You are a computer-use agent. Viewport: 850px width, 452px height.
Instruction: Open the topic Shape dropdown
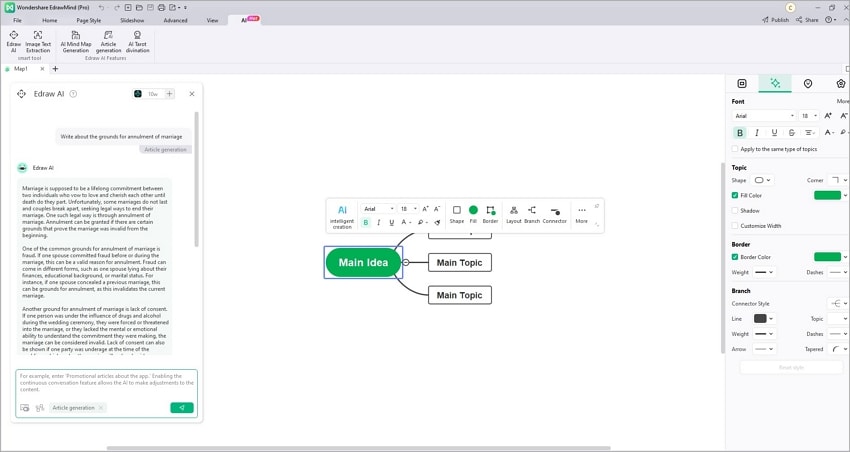763,180
